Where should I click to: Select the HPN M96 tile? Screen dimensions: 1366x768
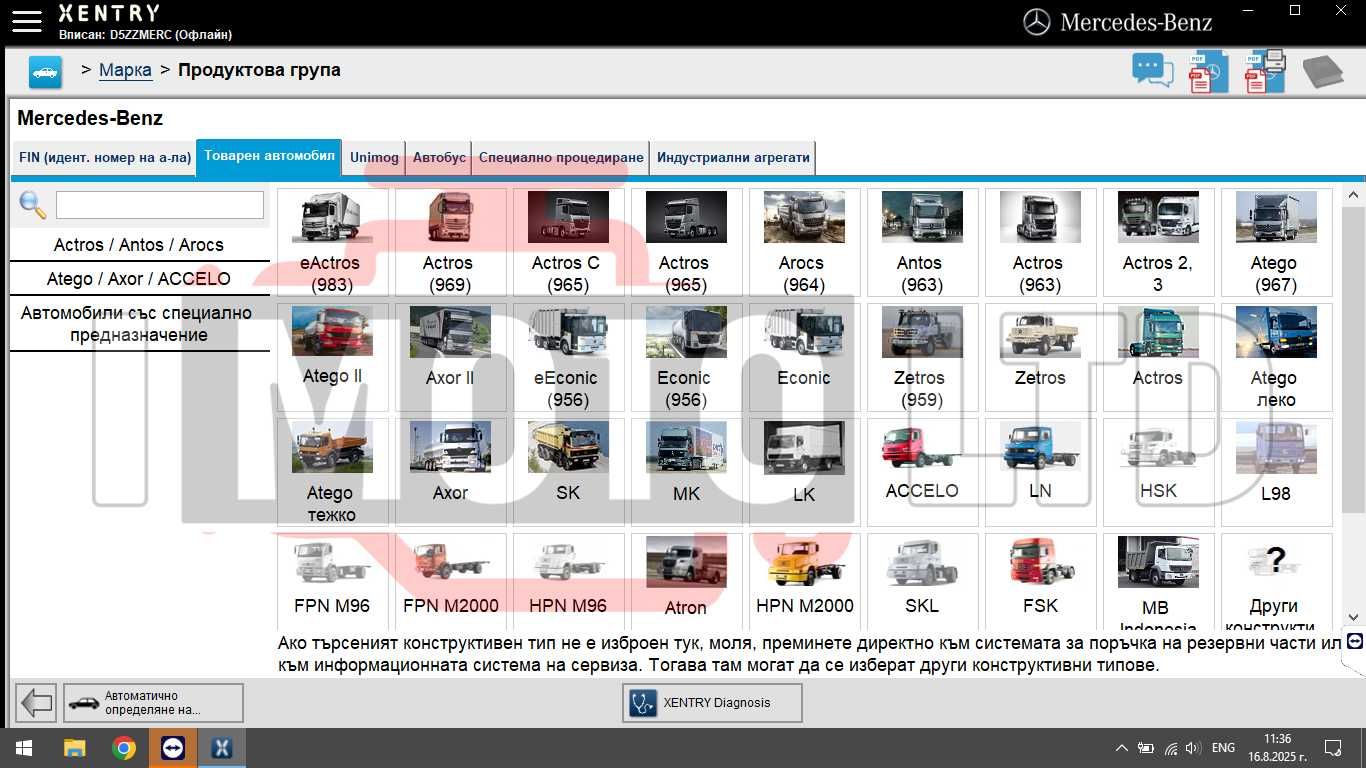568,581
